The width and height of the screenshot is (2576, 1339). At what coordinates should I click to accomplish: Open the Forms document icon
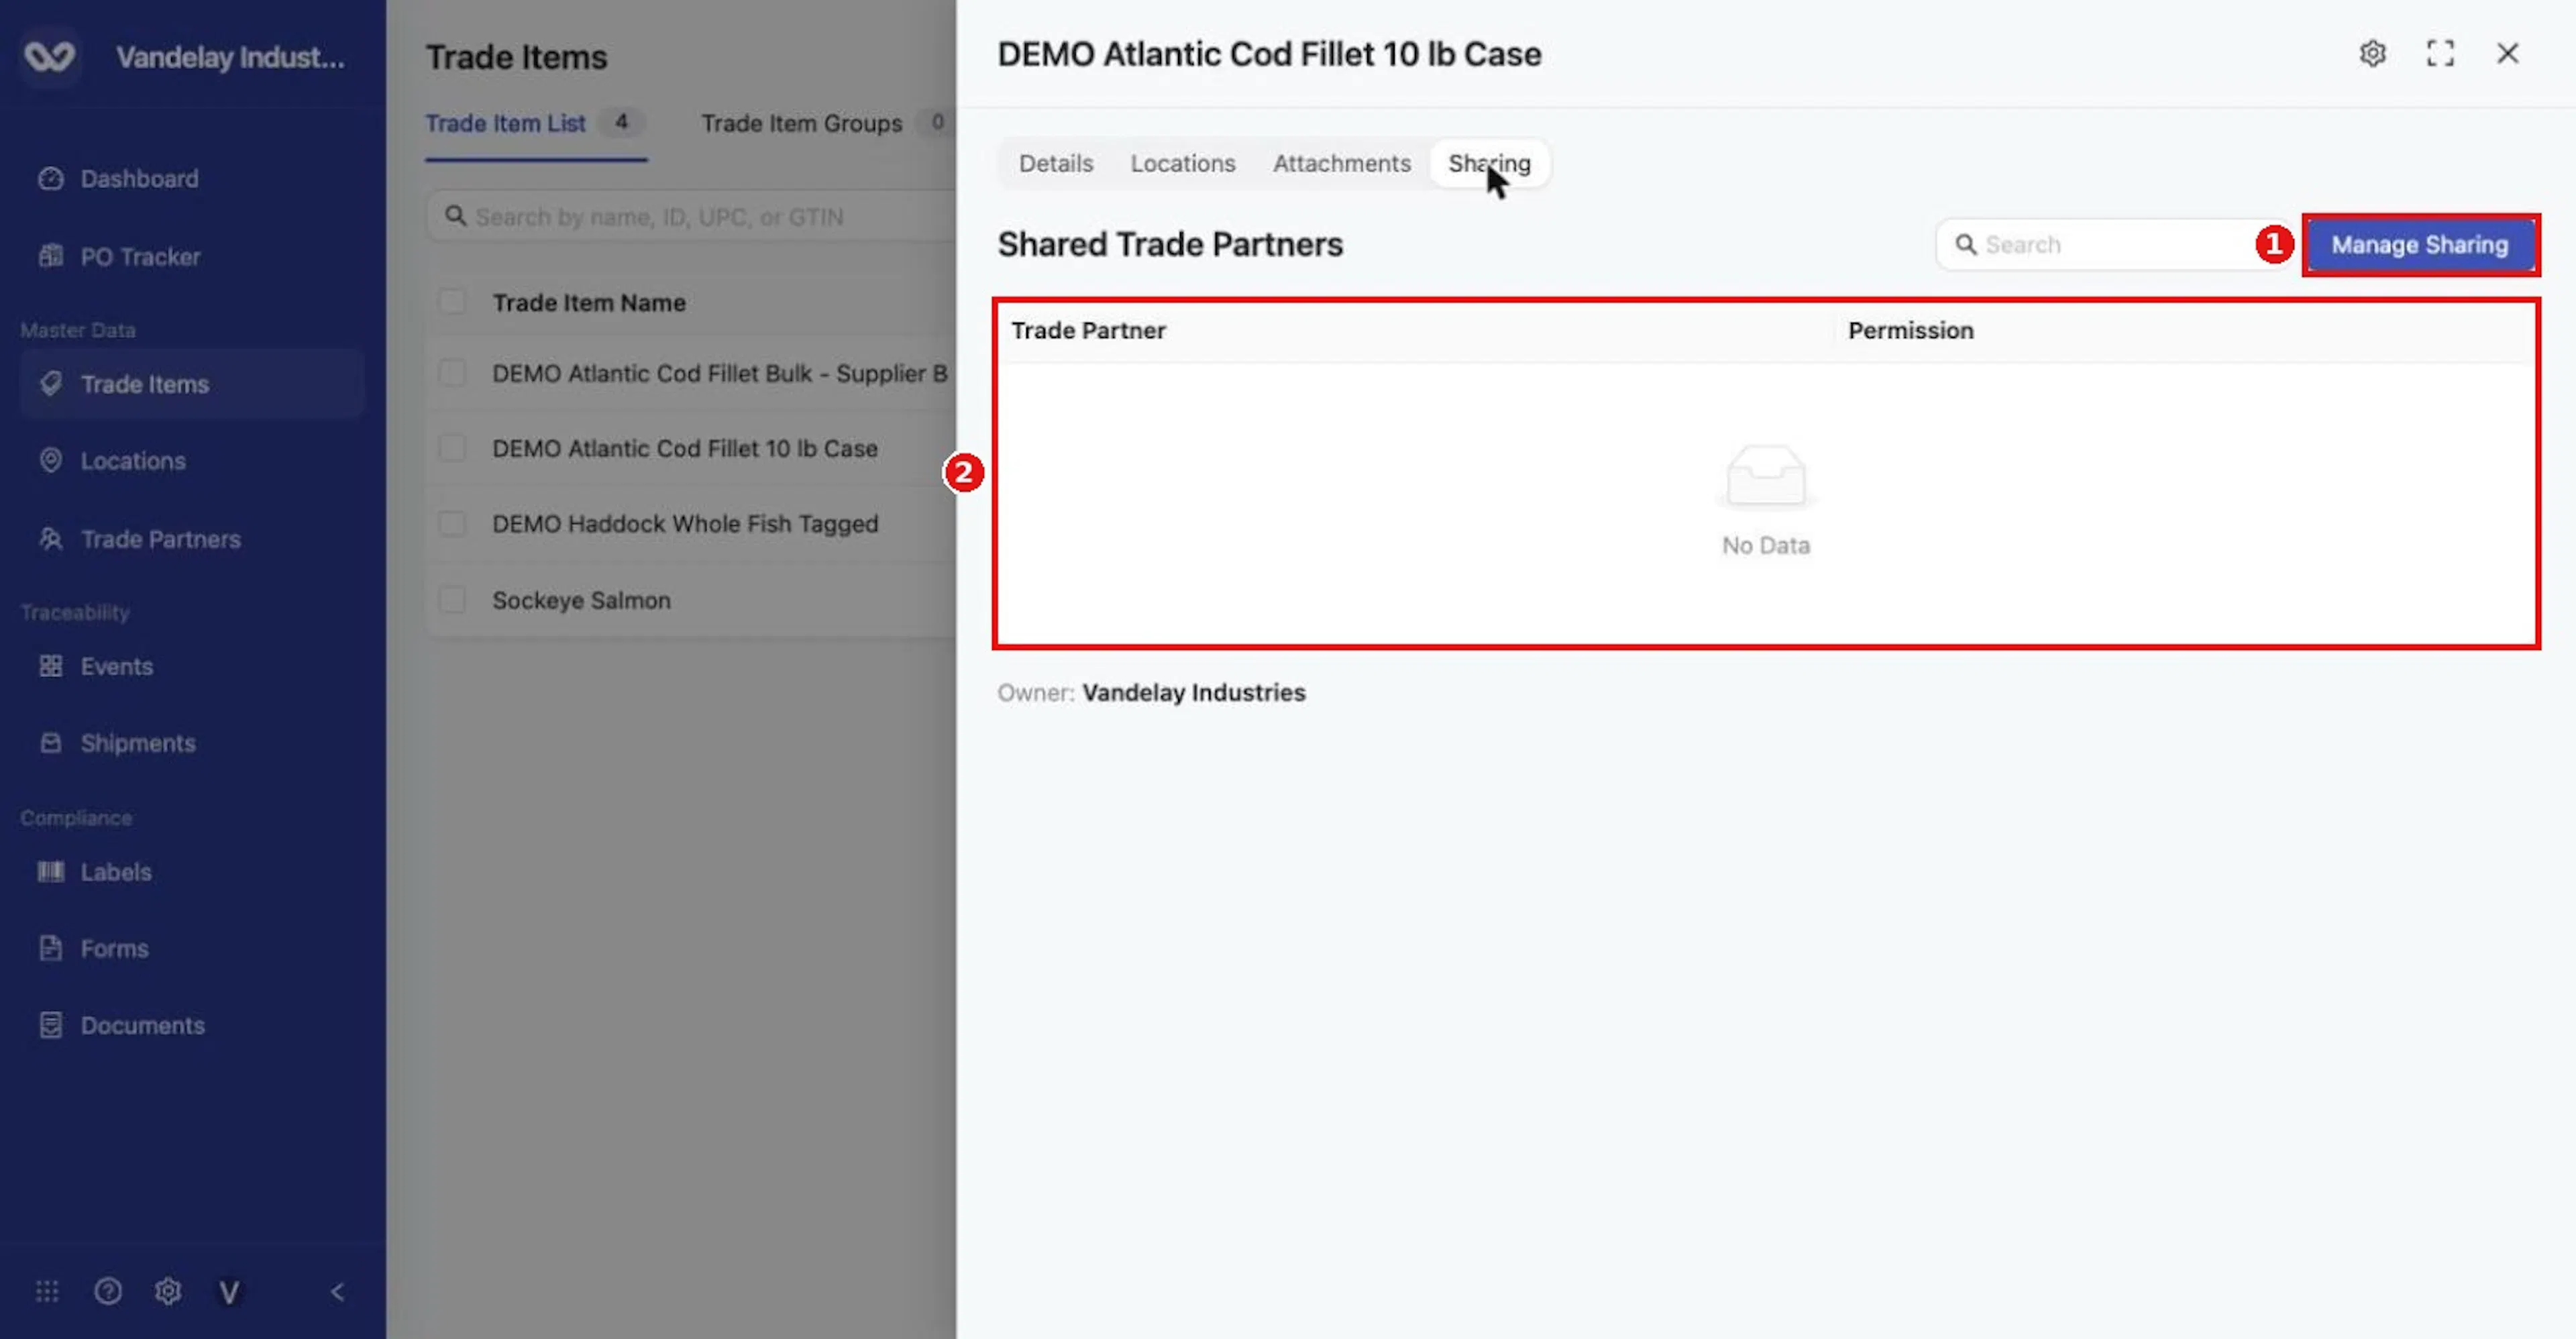click(x=50, y=948)
